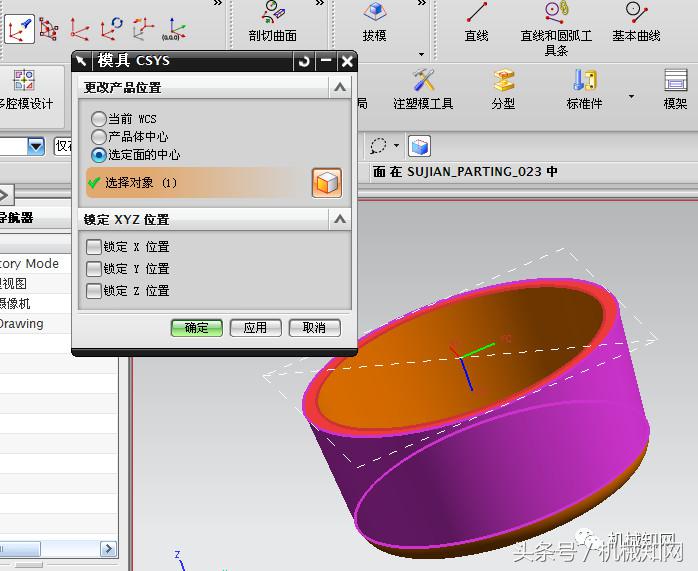The height and width of the screenshot is (571, 698).
Task: Open small dropdown arrow below 拔模 group
Action: pyautogui.click(x=421, y=55)
